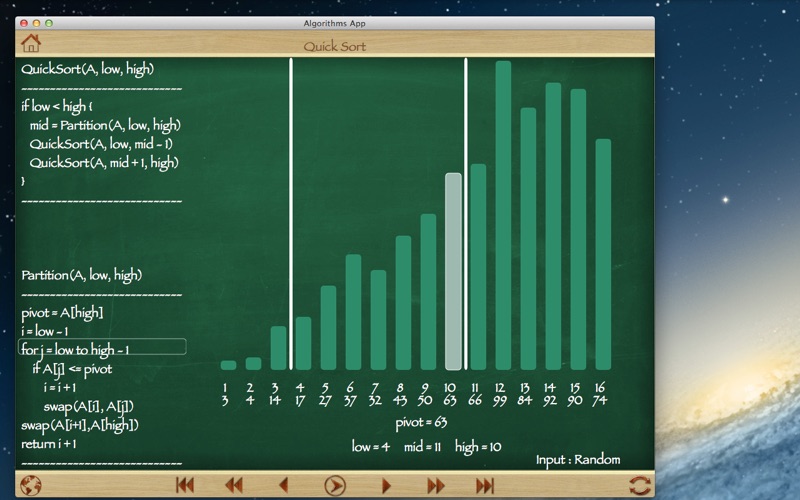Image resolution: width=800 pixels, height=500 pixels.
Task: Click the highlighted 'for j = low to high - 1' line
Action: pos(102,347)
